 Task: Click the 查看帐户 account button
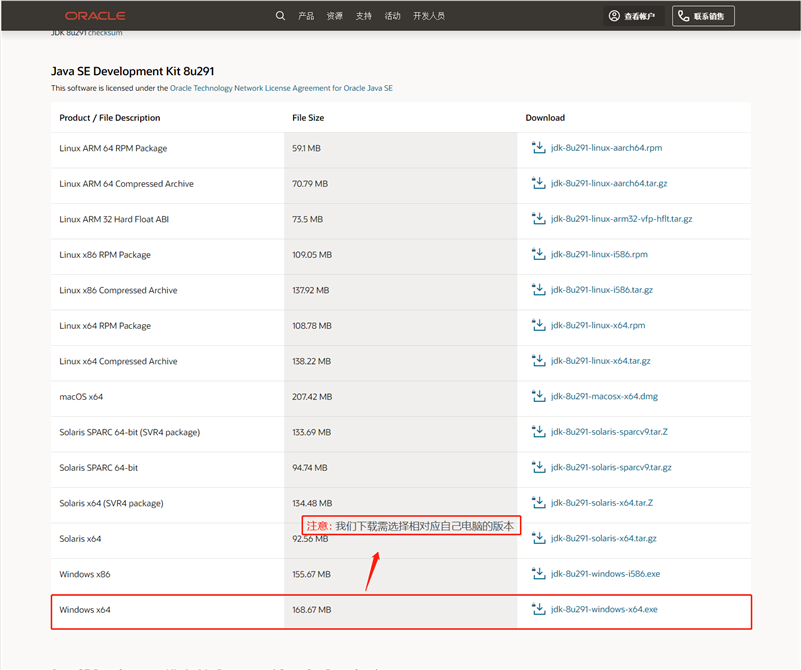633,16
